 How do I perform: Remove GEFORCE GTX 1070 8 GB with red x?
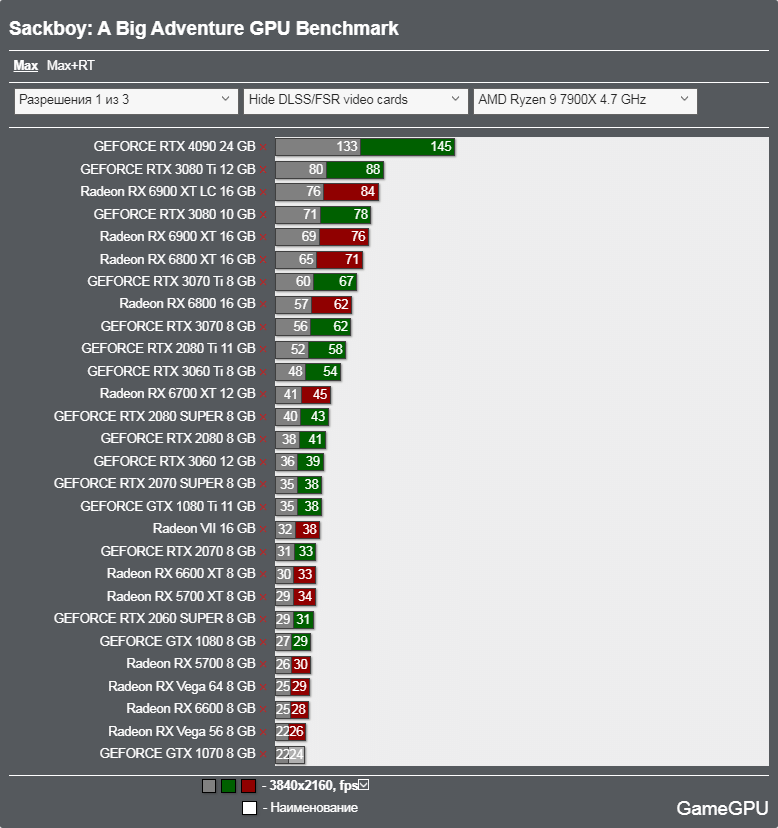tap(263, 754)
